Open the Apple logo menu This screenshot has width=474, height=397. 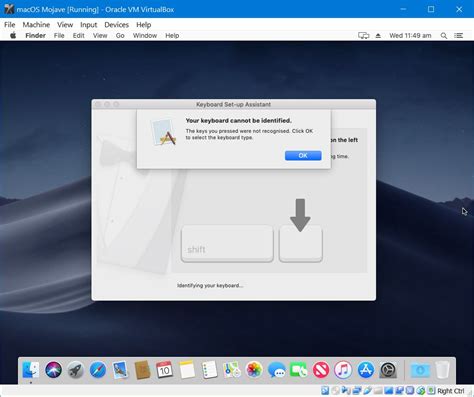13,35
